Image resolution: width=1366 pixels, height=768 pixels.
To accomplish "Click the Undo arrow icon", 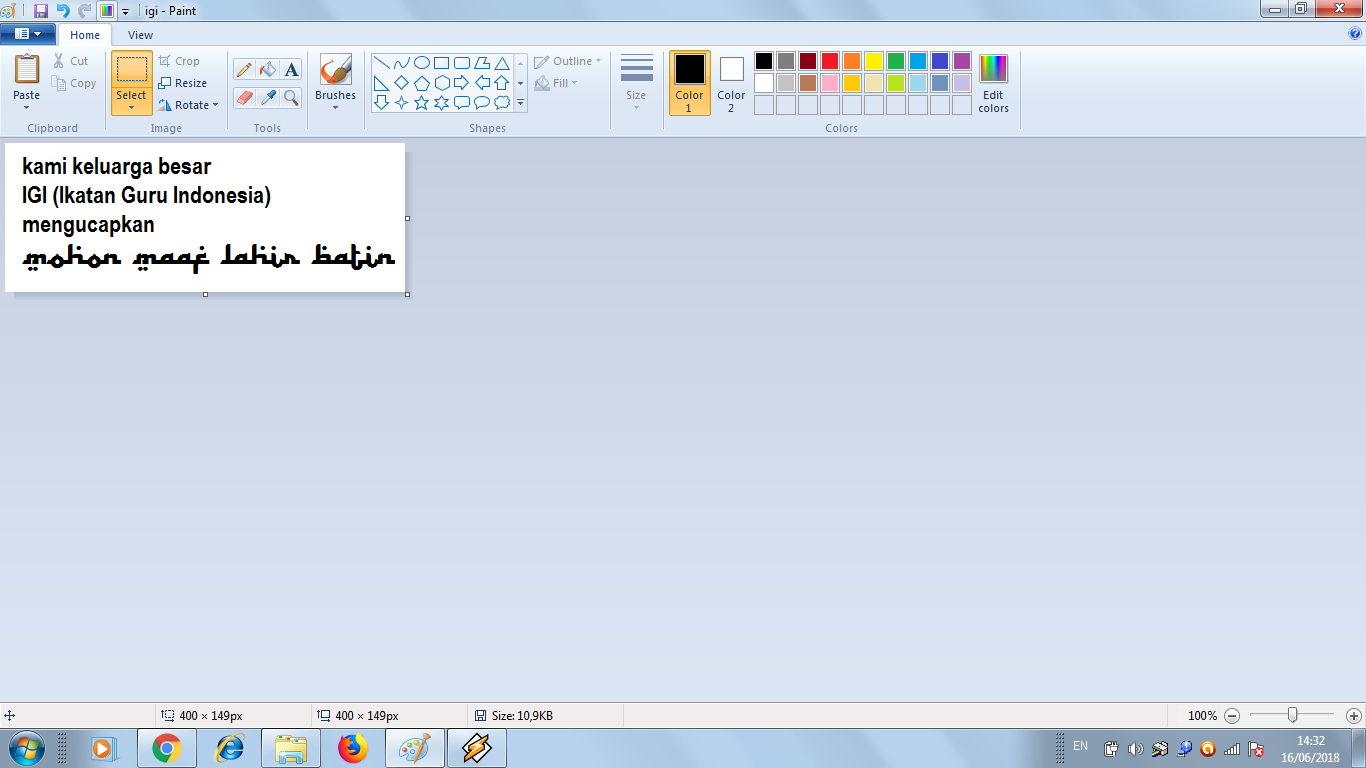I will (x=62, y=10).
